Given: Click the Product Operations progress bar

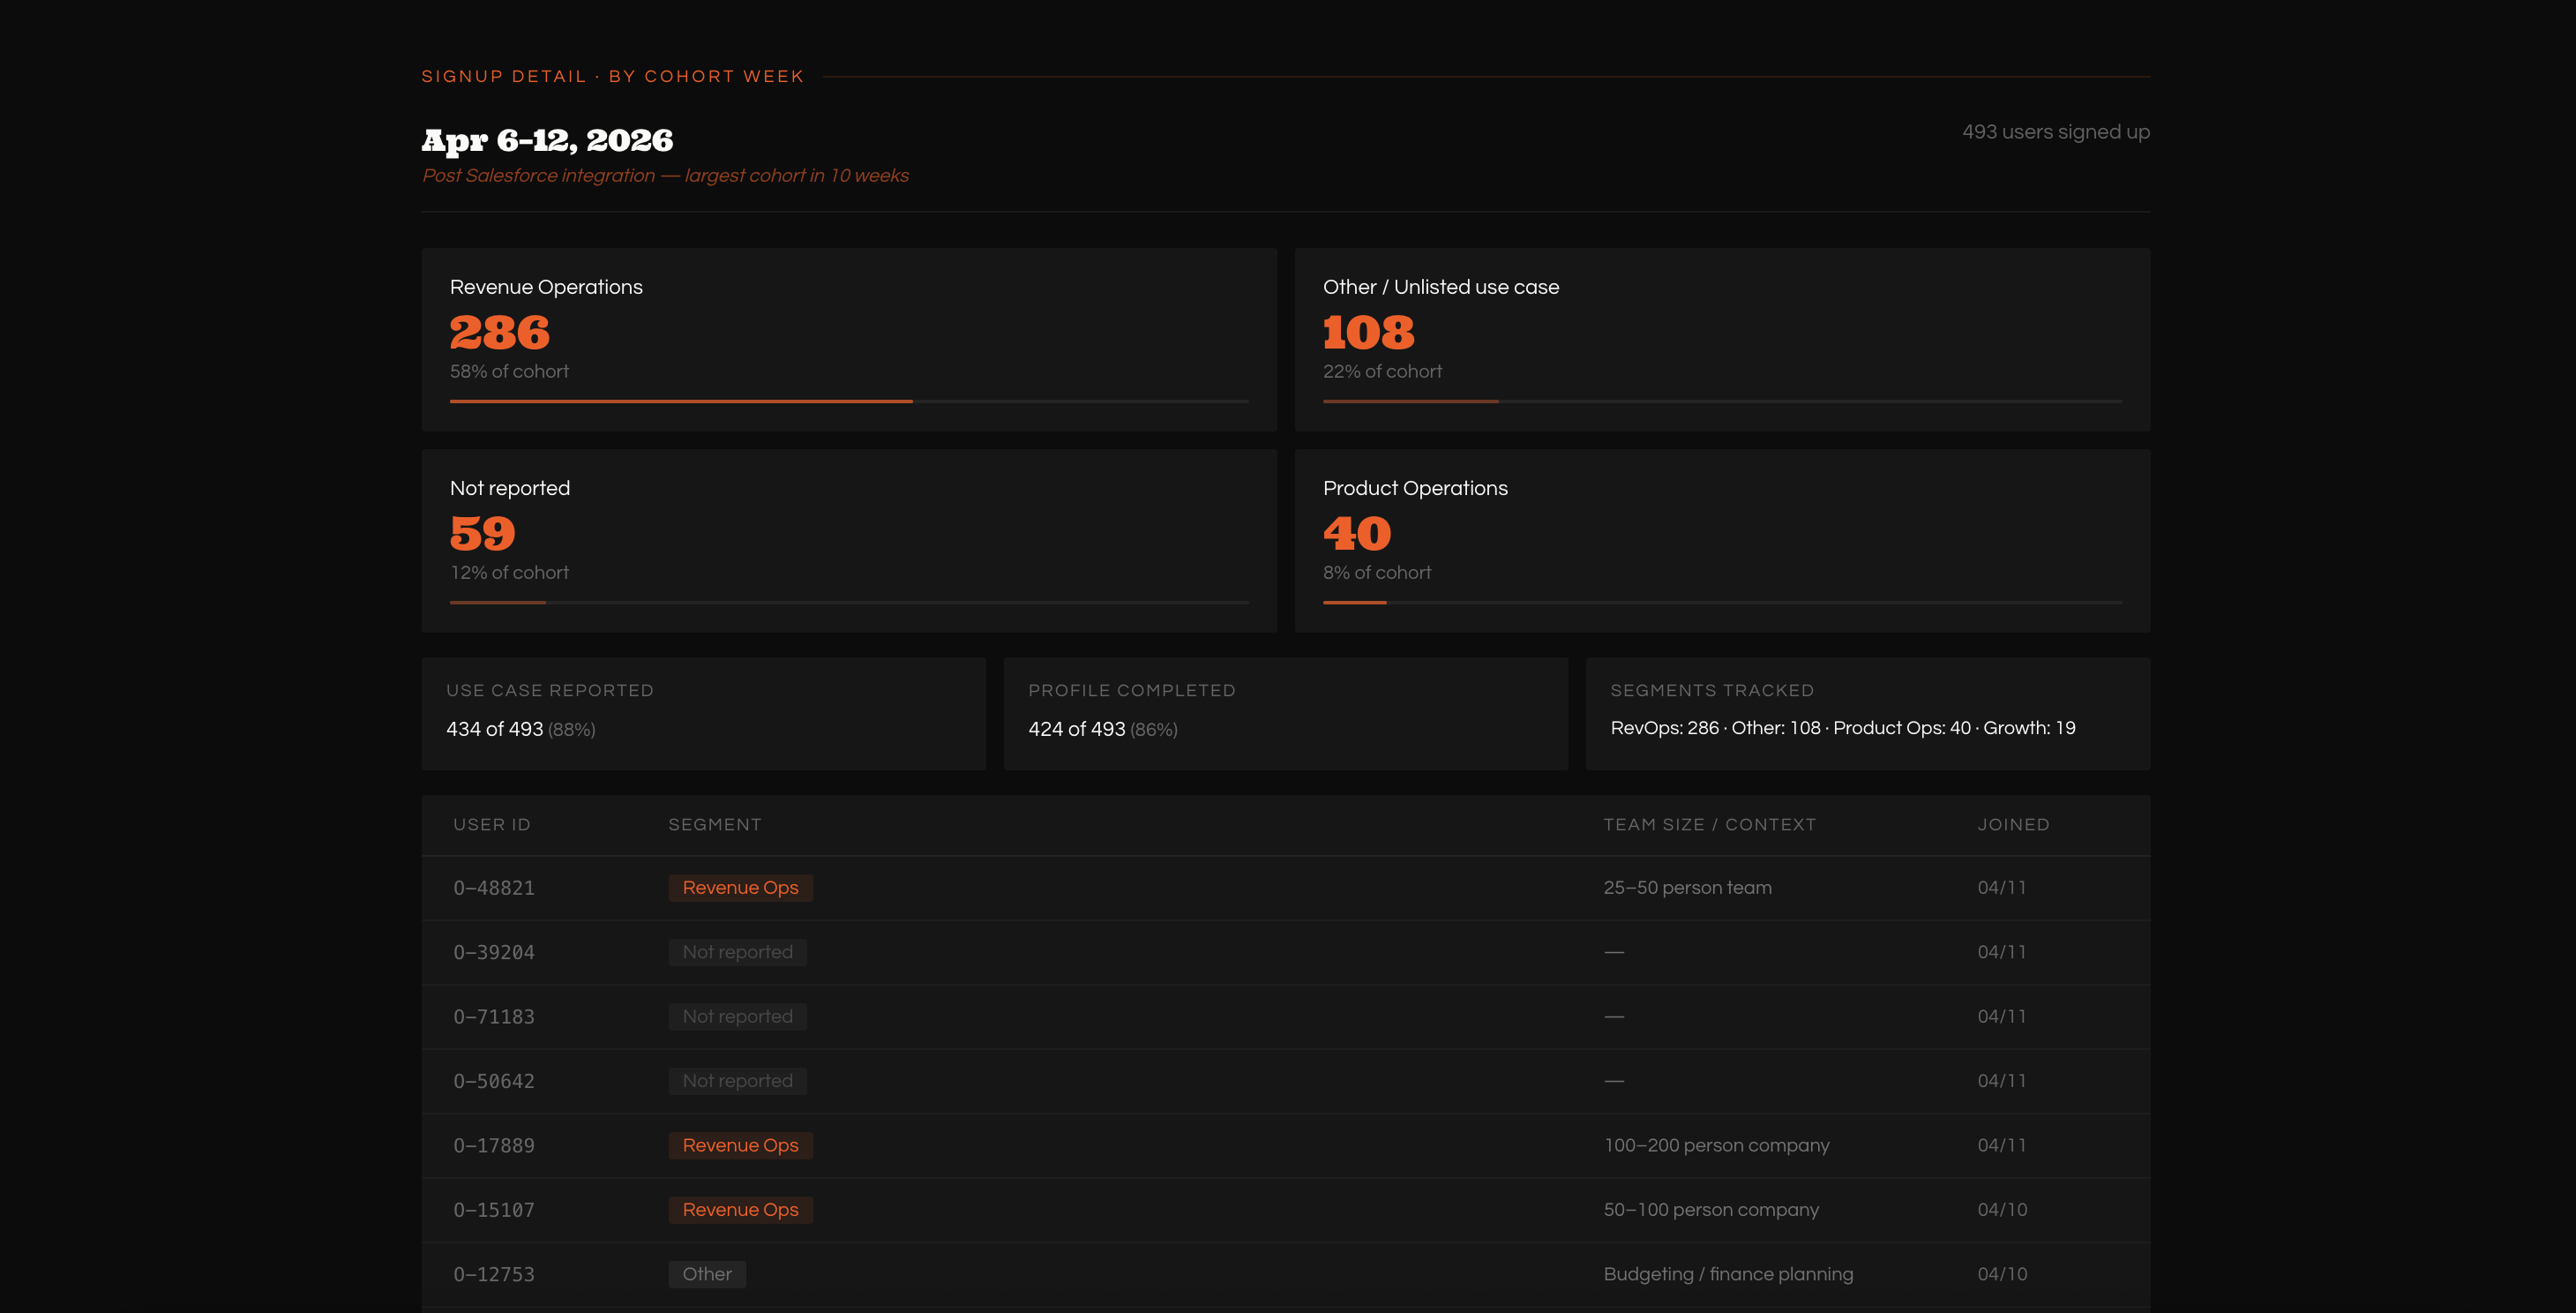Looking at the screenshot, I should coord(1722,602).
